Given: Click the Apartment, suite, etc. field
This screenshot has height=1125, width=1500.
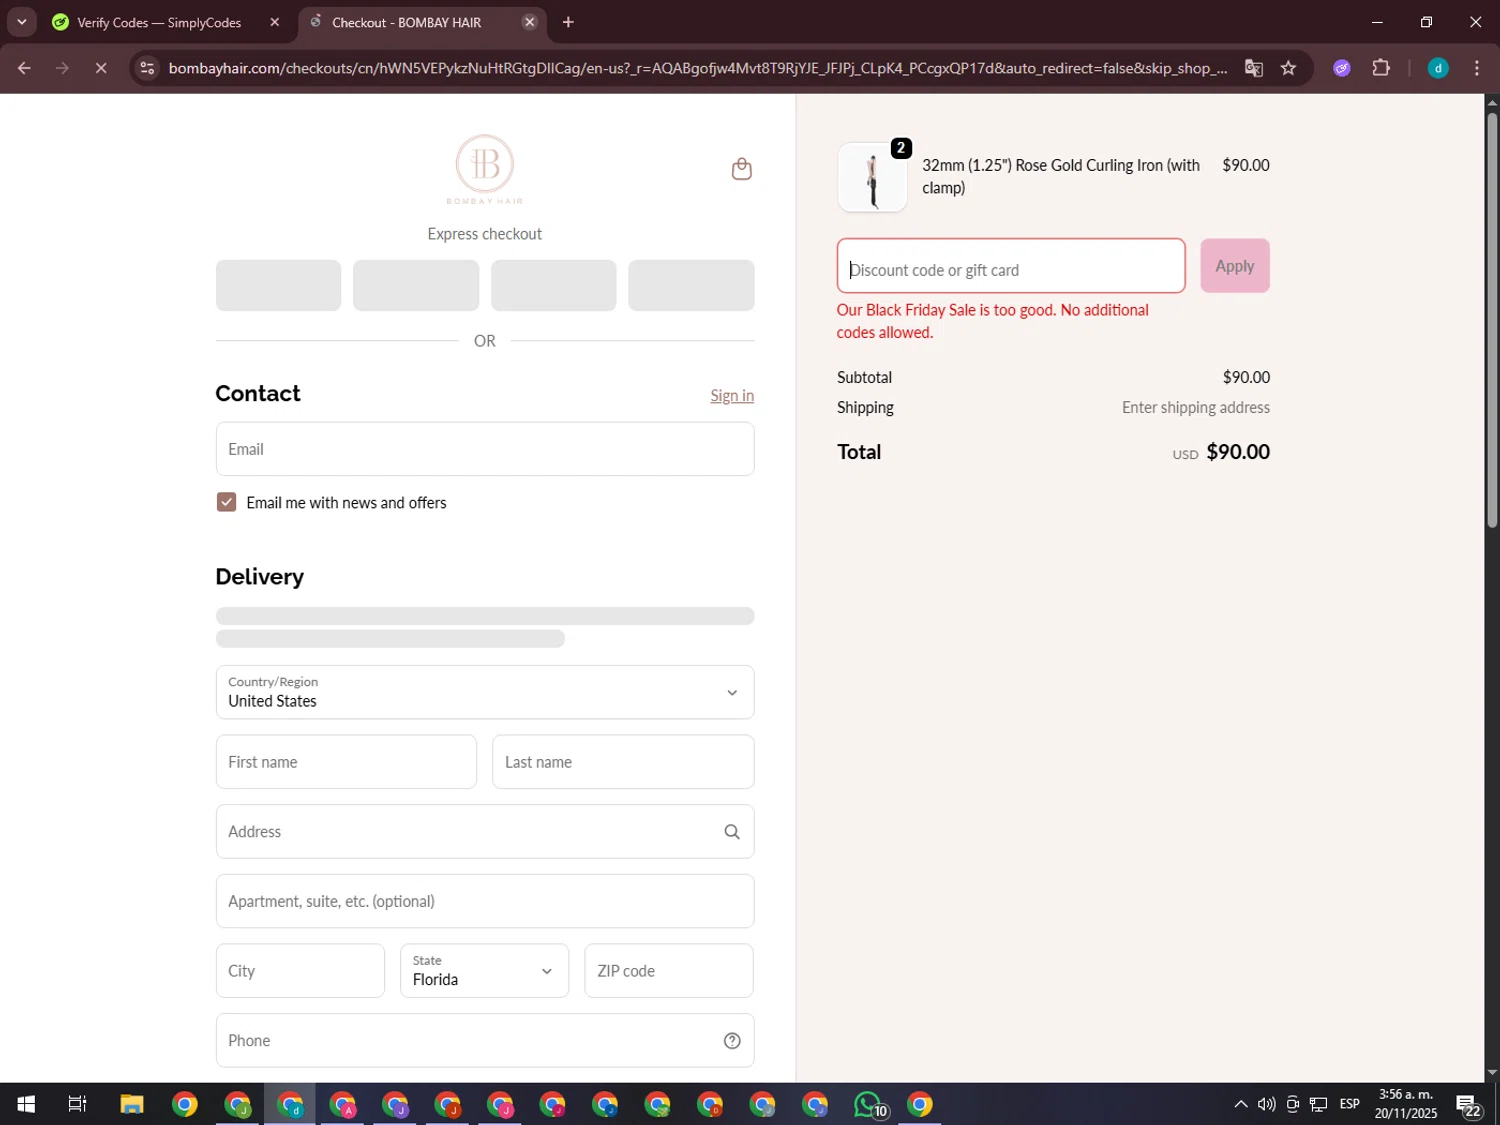Looking at the screenshot, I should [x=485, y=901].
